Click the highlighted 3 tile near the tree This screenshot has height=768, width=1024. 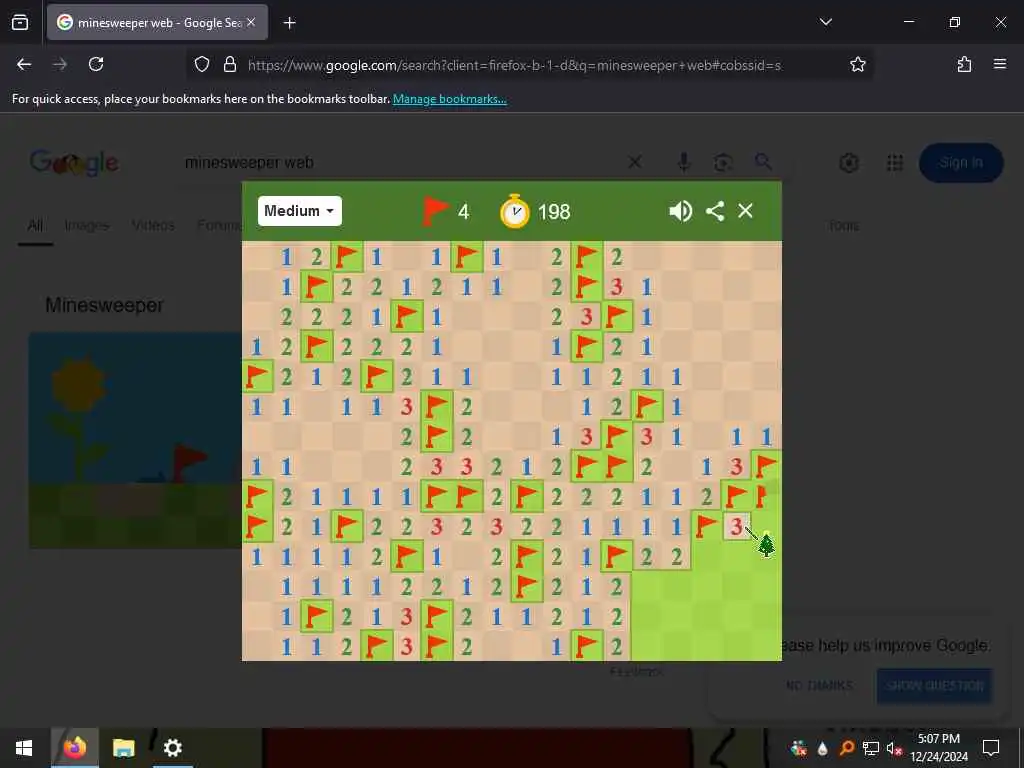[x=736, y=526]
